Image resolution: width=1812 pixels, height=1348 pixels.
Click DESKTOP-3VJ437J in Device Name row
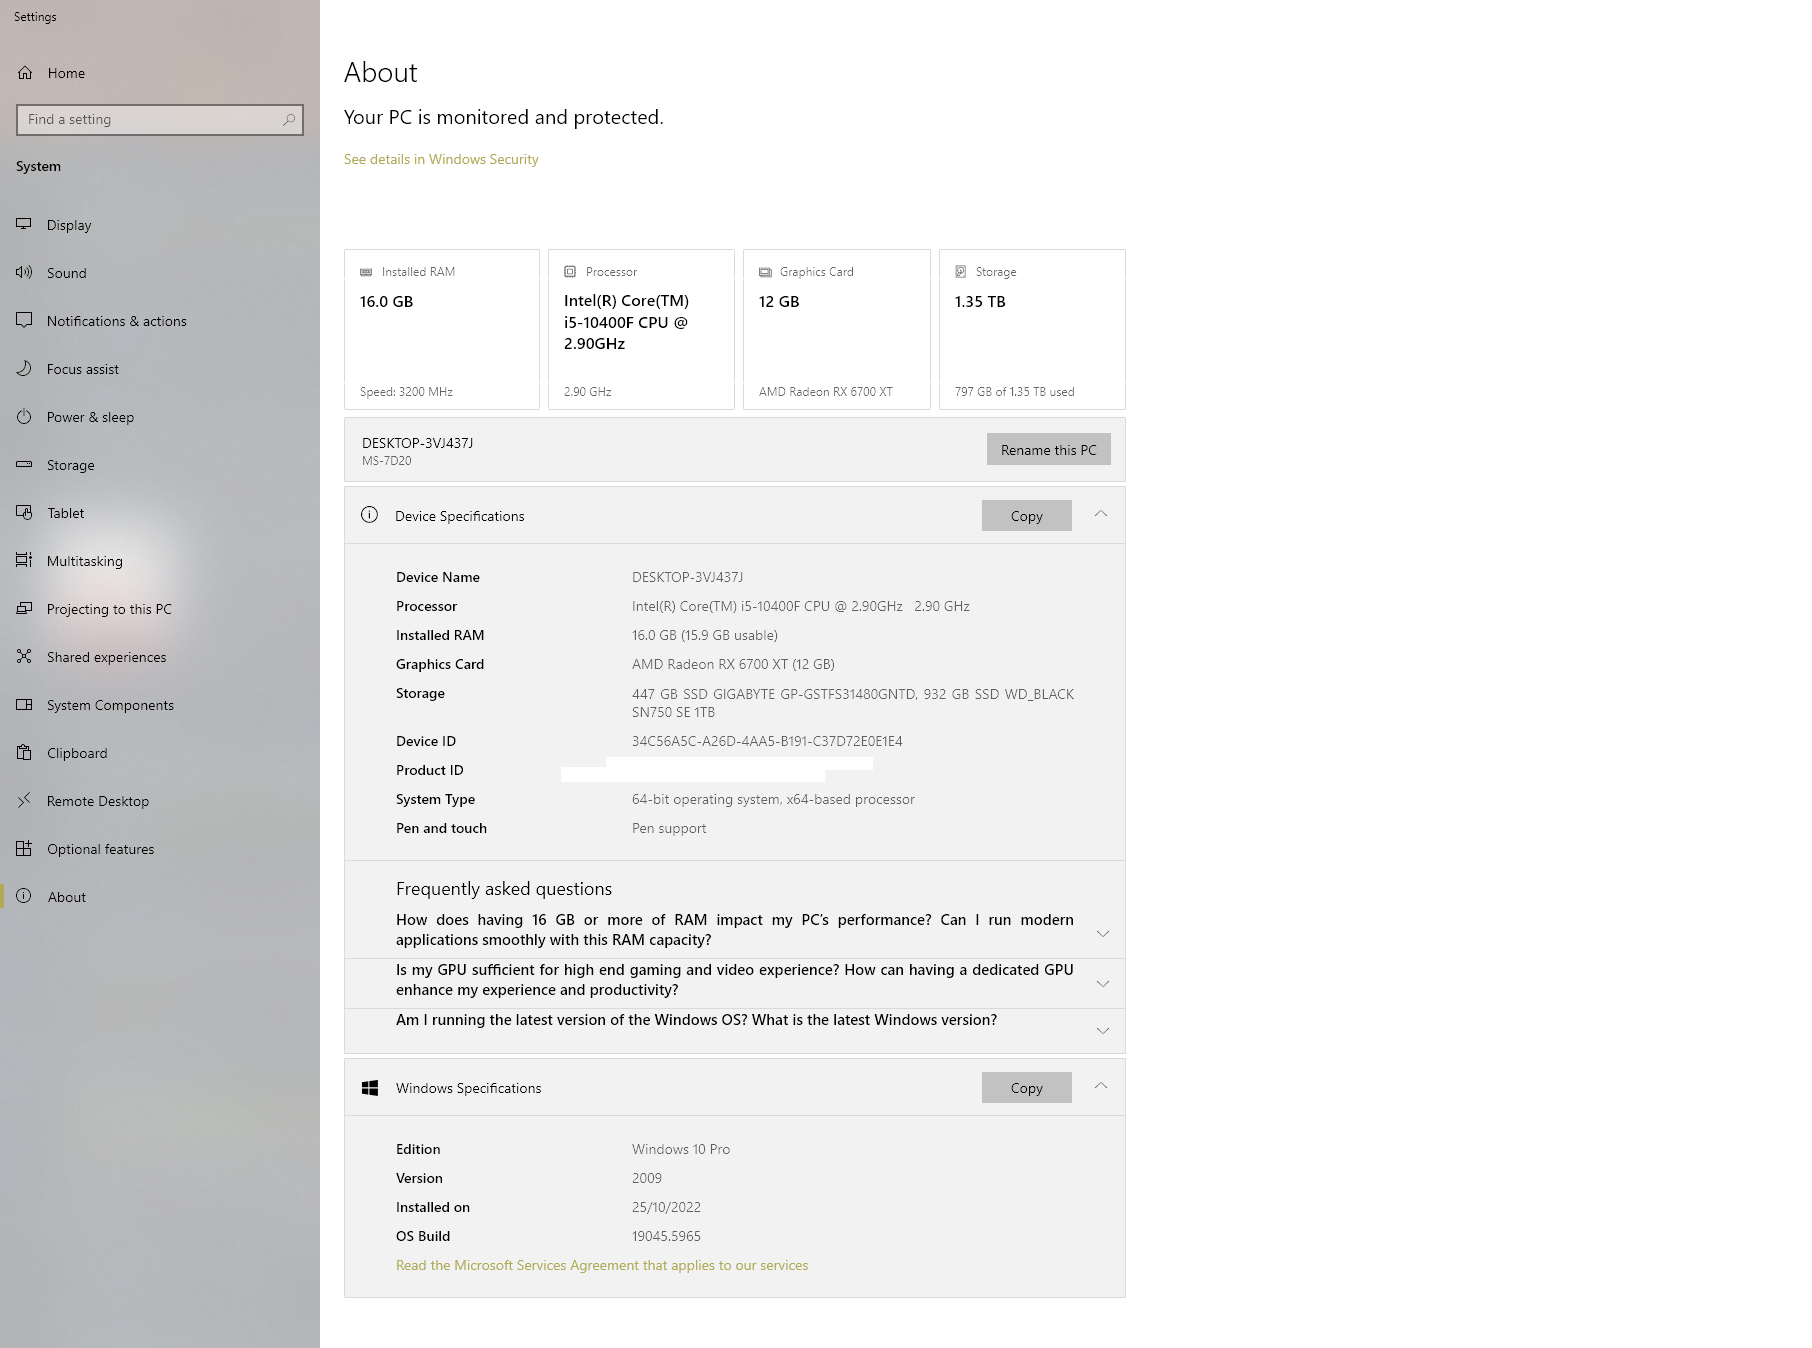click(687, 577)
